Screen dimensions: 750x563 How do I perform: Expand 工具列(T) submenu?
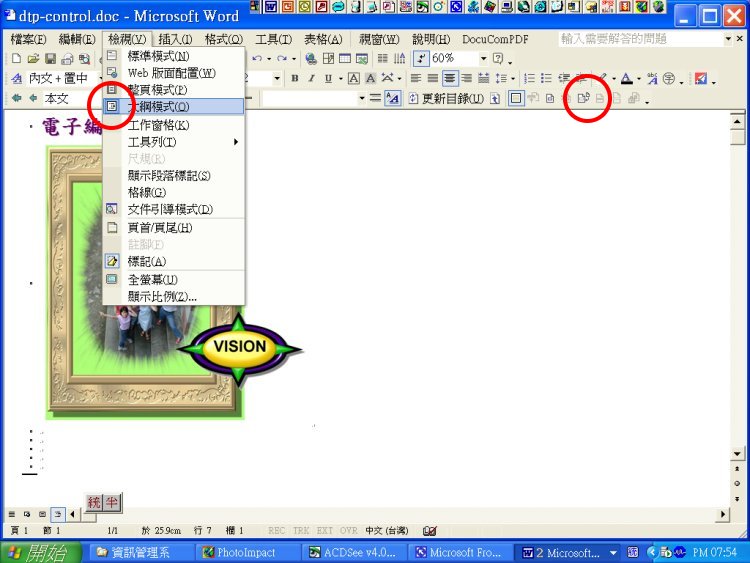pos(174,142)
